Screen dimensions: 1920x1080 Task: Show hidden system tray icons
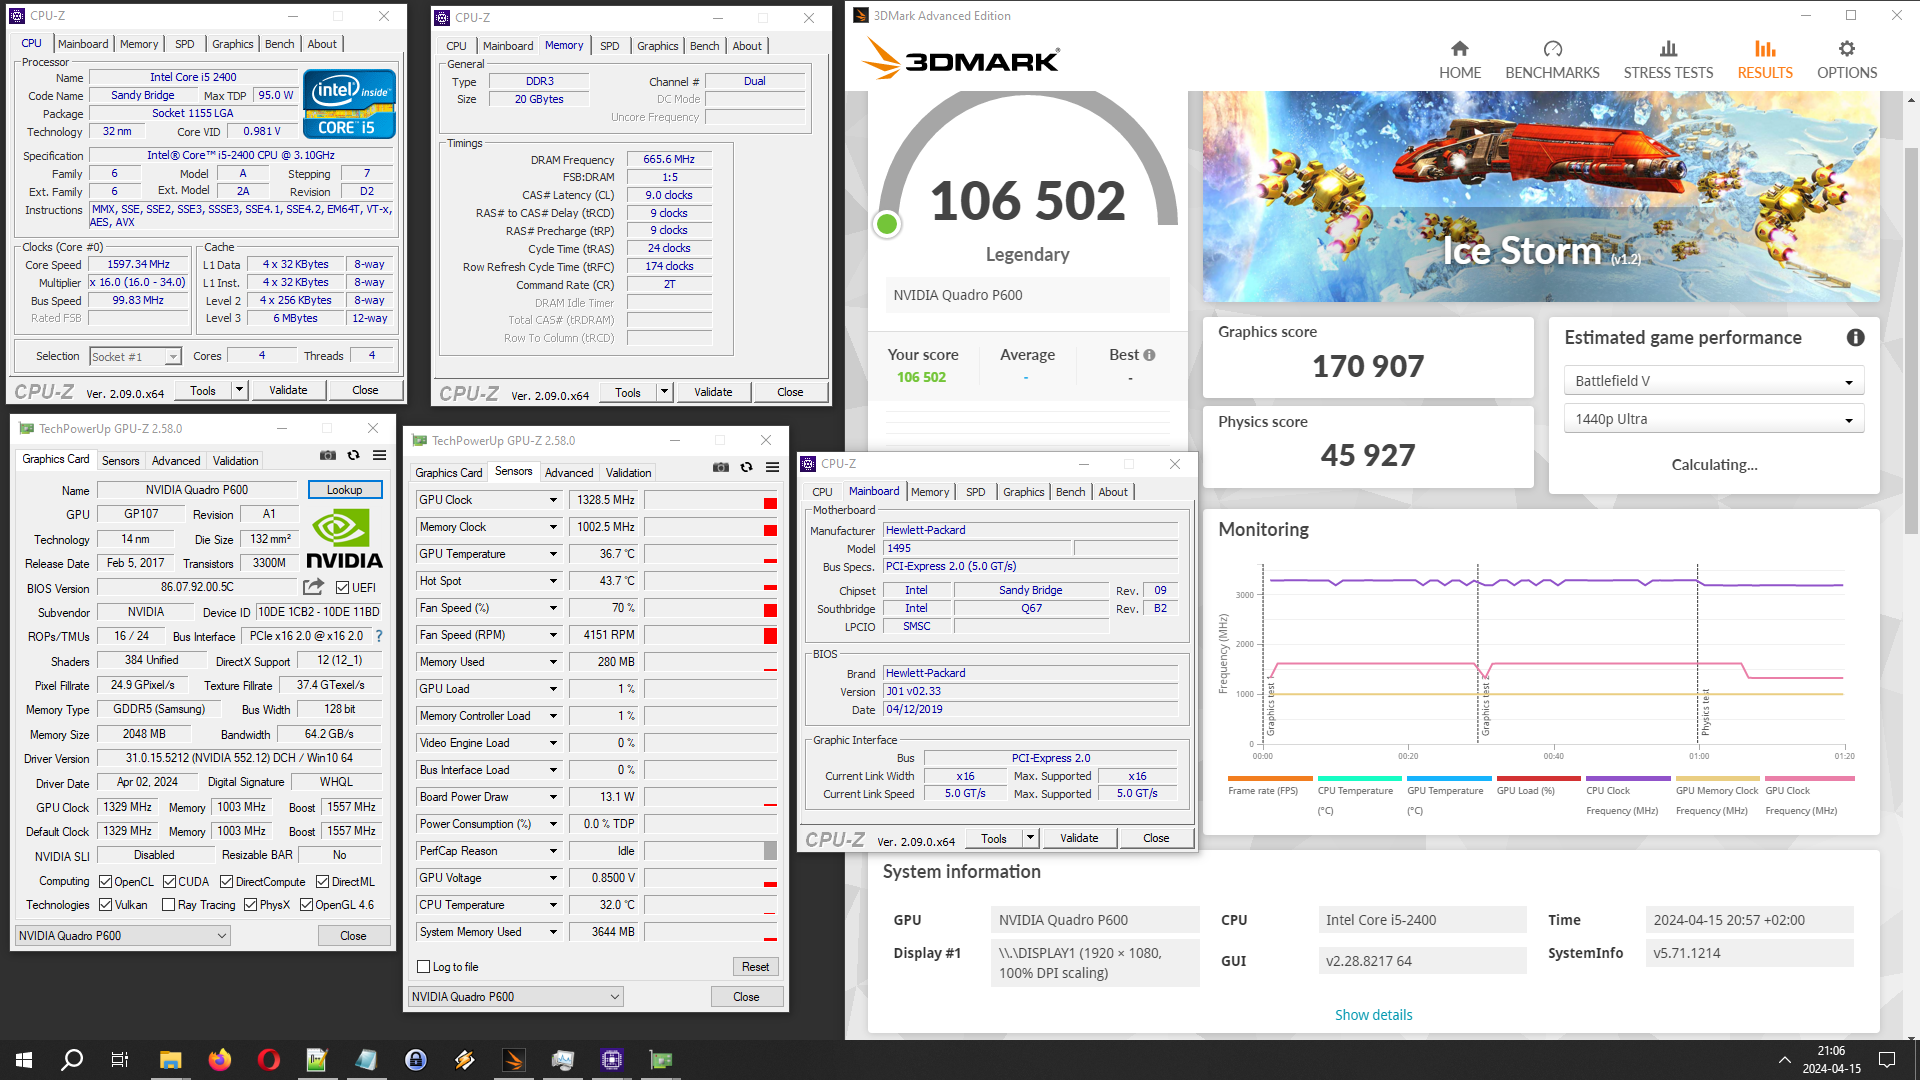[1784, 1060]
